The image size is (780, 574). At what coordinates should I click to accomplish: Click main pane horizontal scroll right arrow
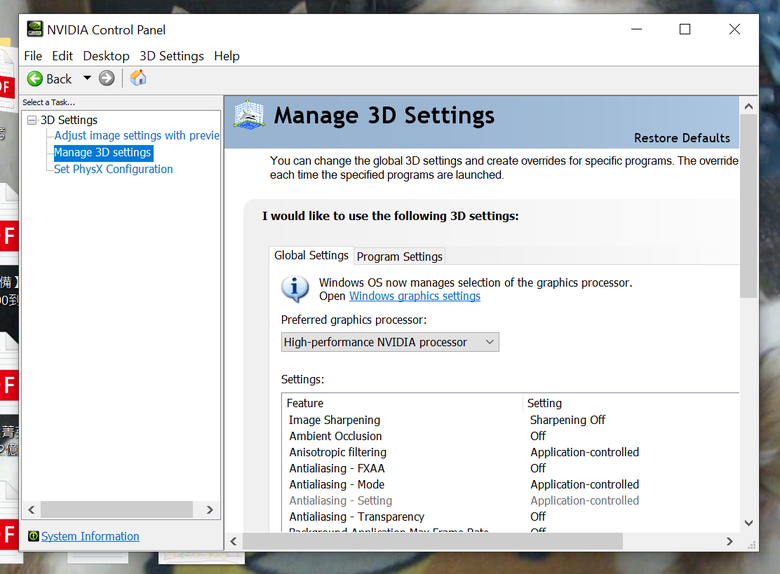tap(729, 541)
